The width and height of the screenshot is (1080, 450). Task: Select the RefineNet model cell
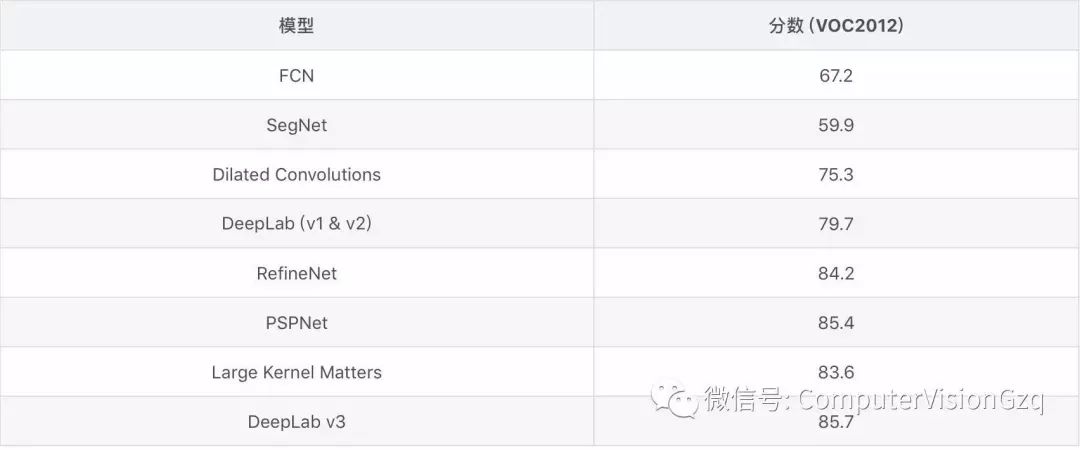click(x=296, y=273)
